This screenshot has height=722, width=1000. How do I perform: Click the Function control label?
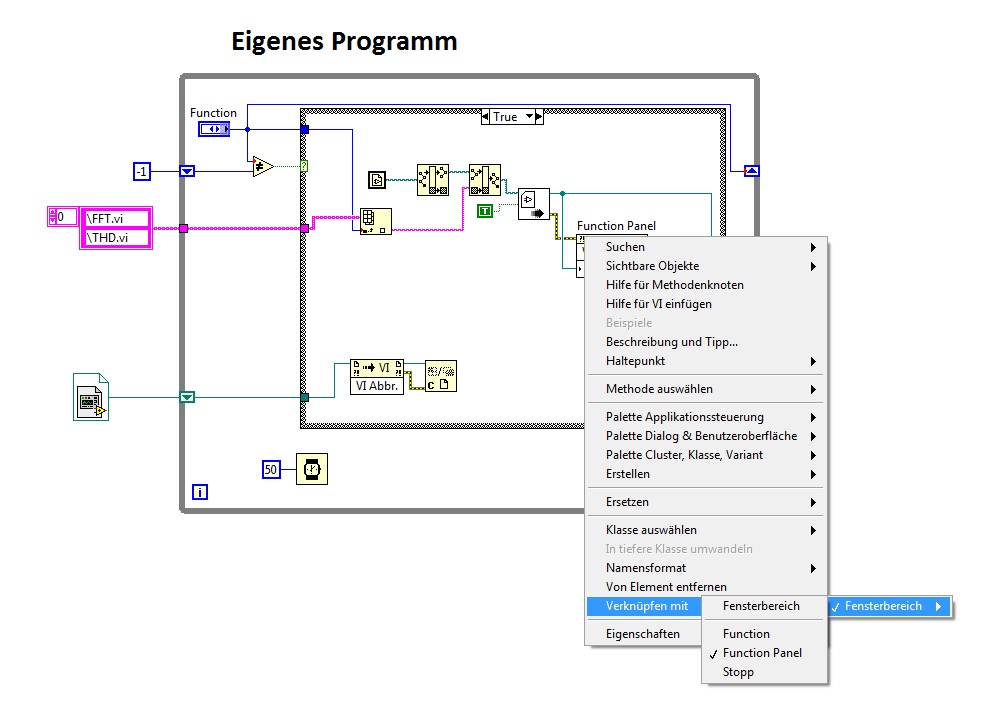point(213,113)
